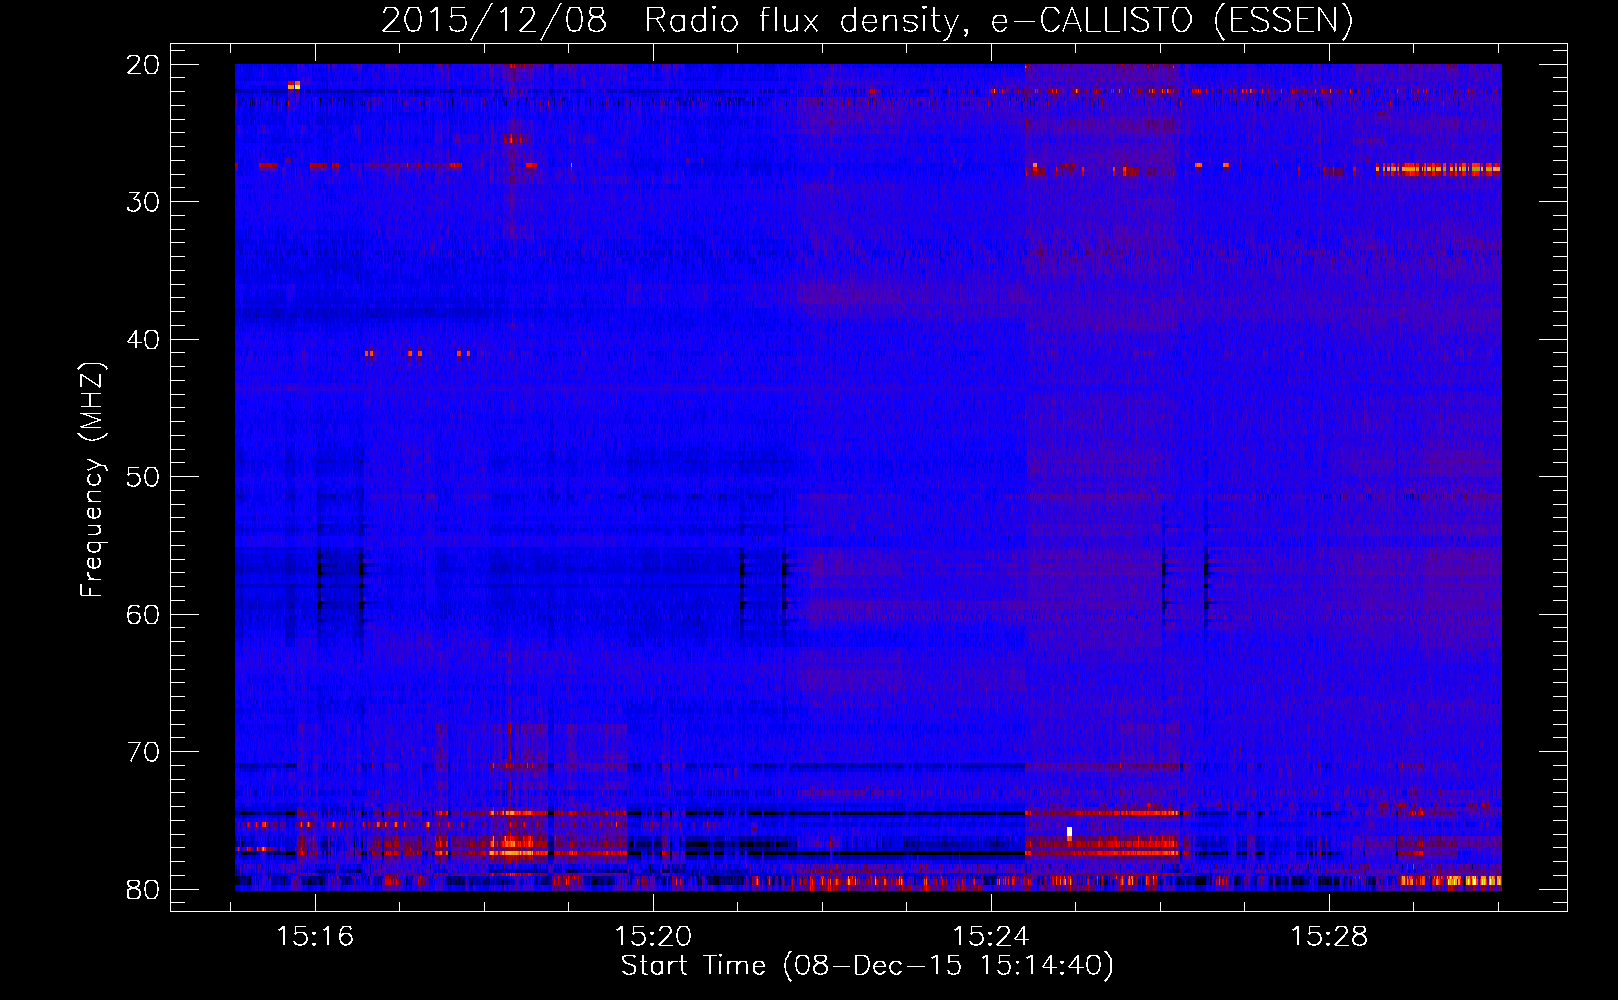Click the time tick label "15:28"

pos(1330,937)
